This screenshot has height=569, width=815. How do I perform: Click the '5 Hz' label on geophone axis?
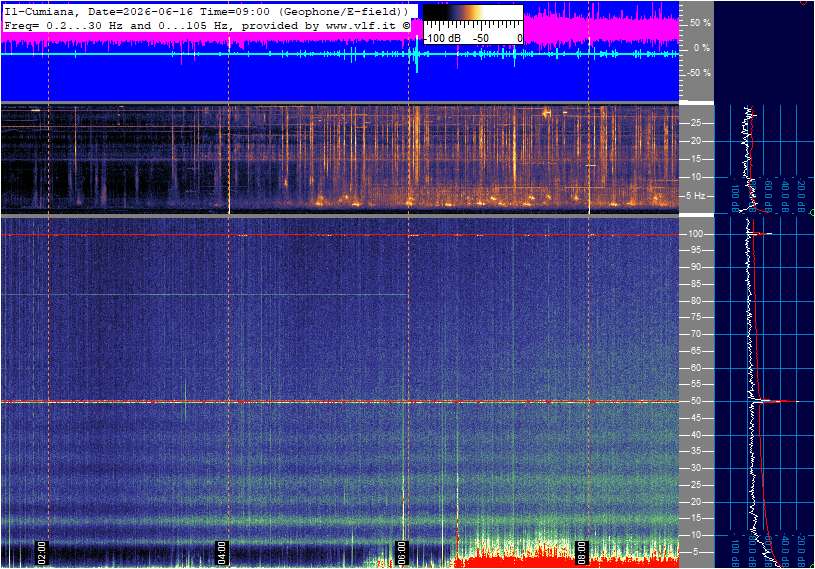696,195
